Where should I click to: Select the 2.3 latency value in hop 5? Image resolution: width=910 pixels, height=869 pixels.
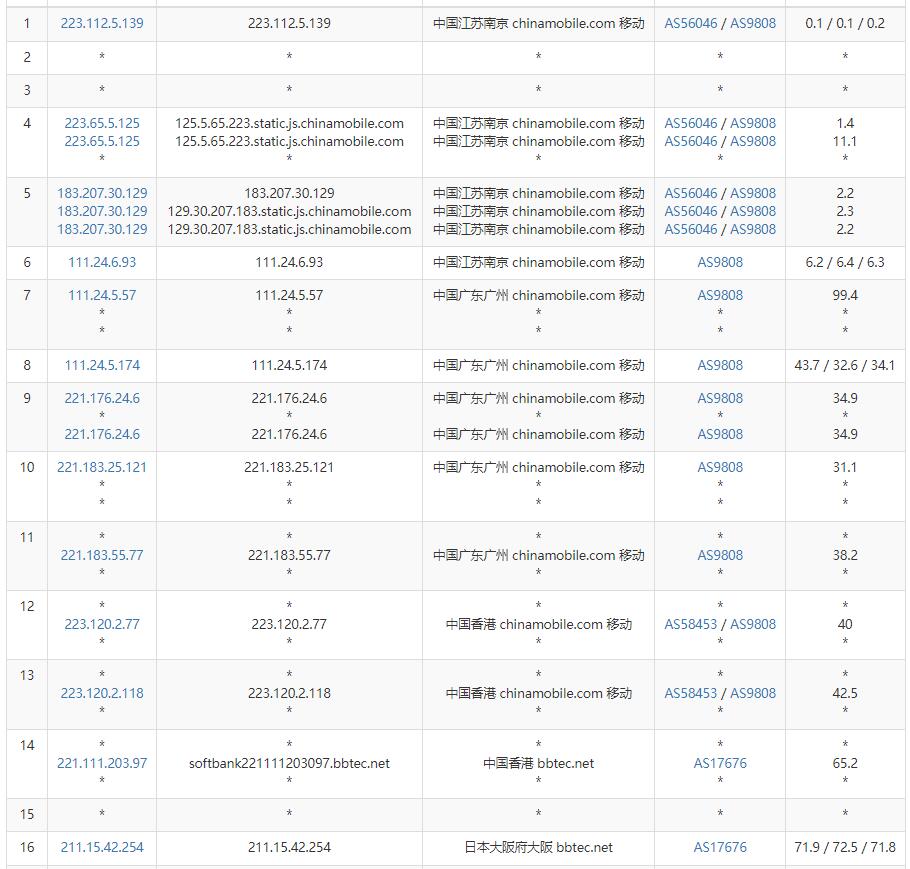(x=844, y=211)
